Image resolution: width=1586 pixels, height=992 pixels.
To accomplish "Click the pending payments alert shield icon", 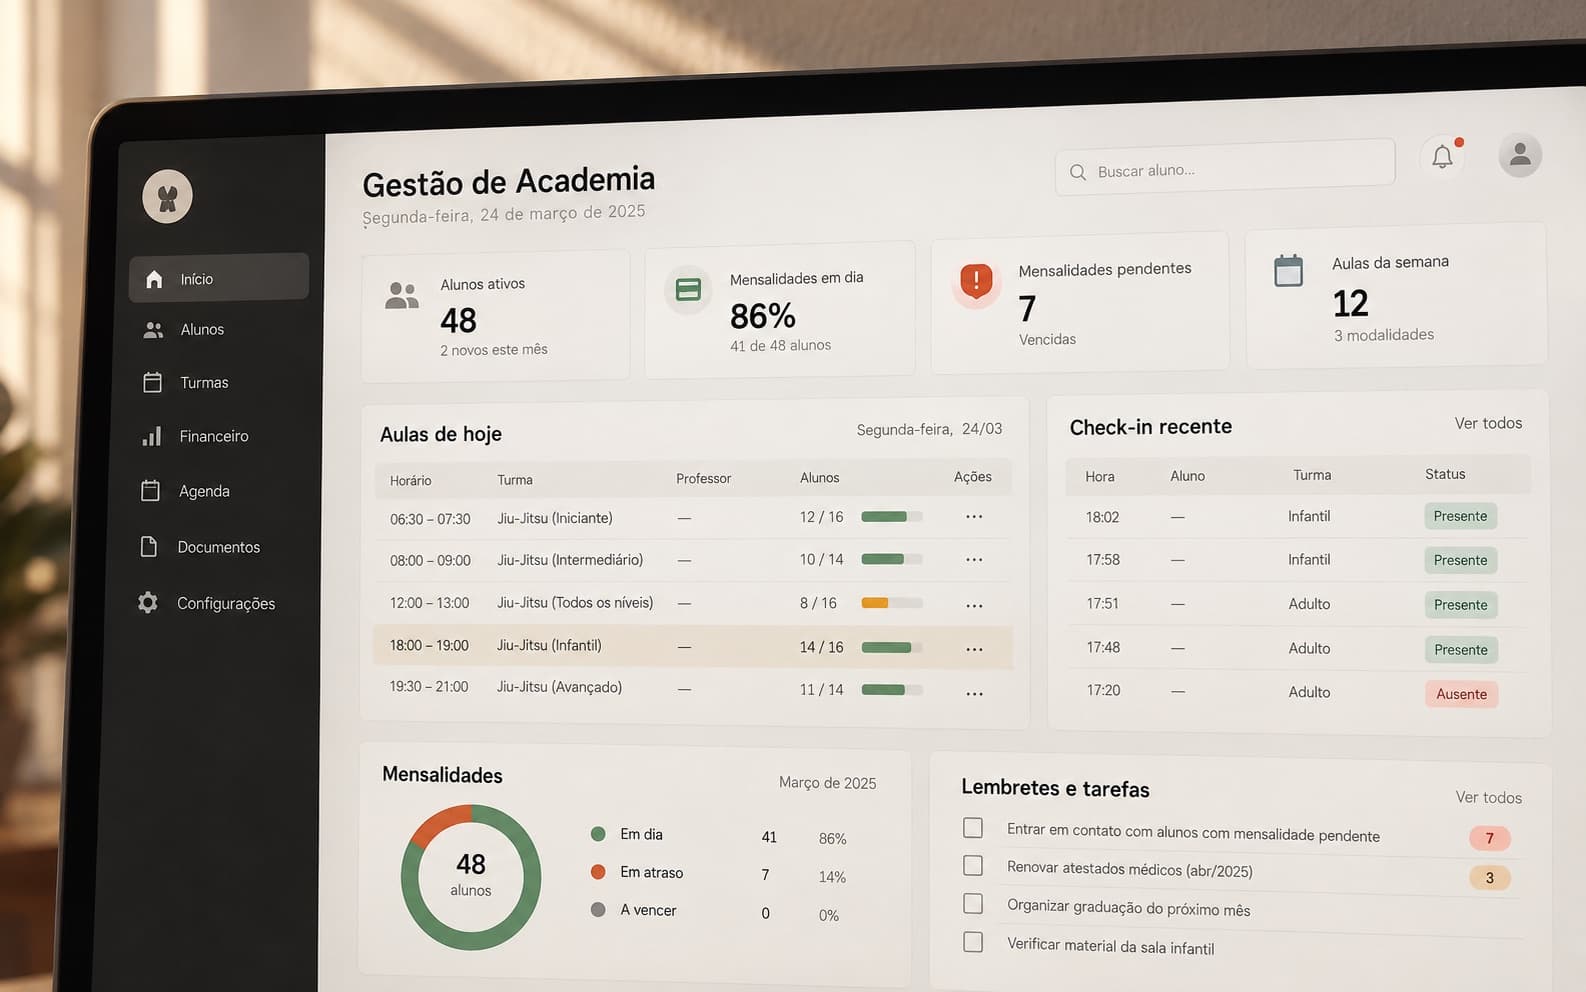I will click(976, 282).
